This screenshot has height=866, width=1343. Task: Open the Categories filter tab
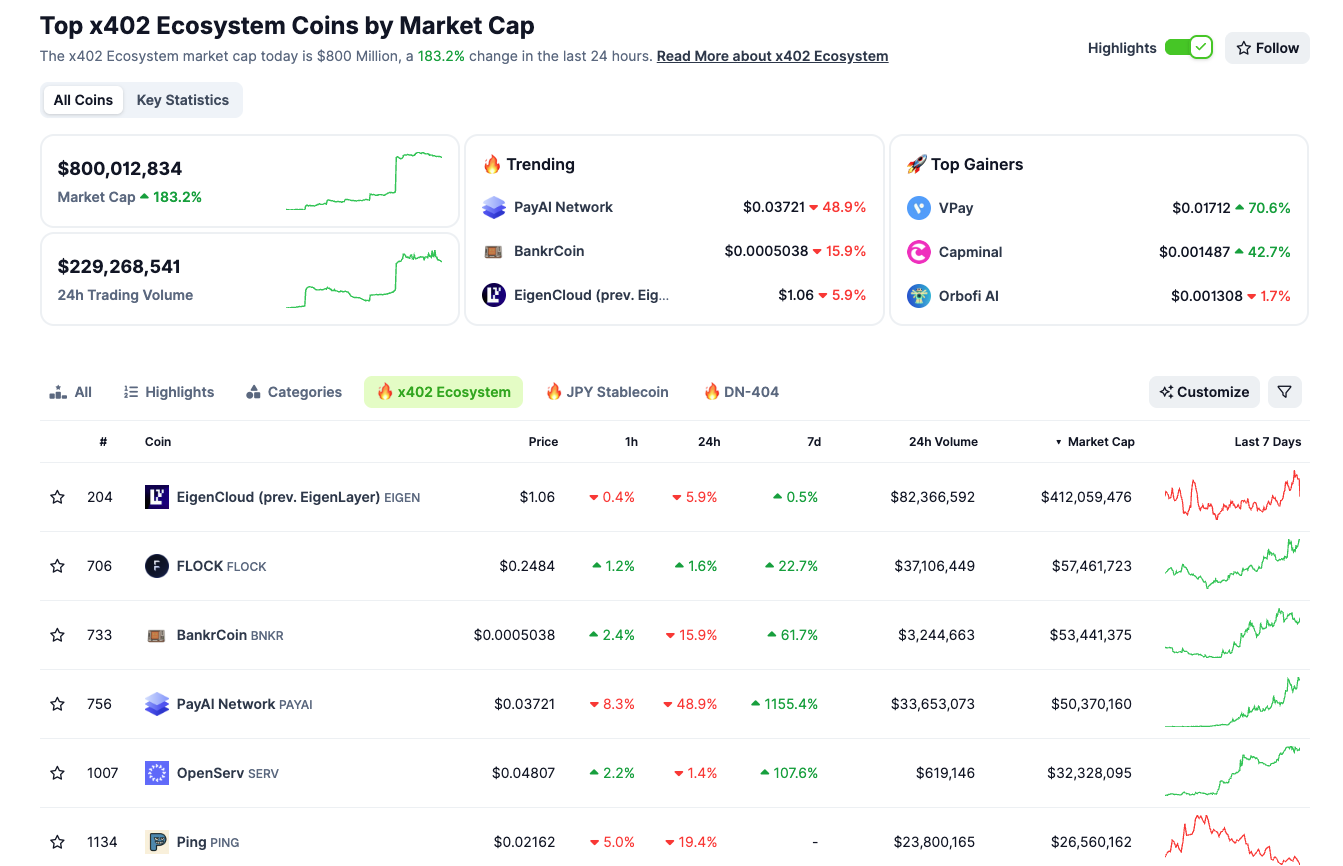point(294,392)
